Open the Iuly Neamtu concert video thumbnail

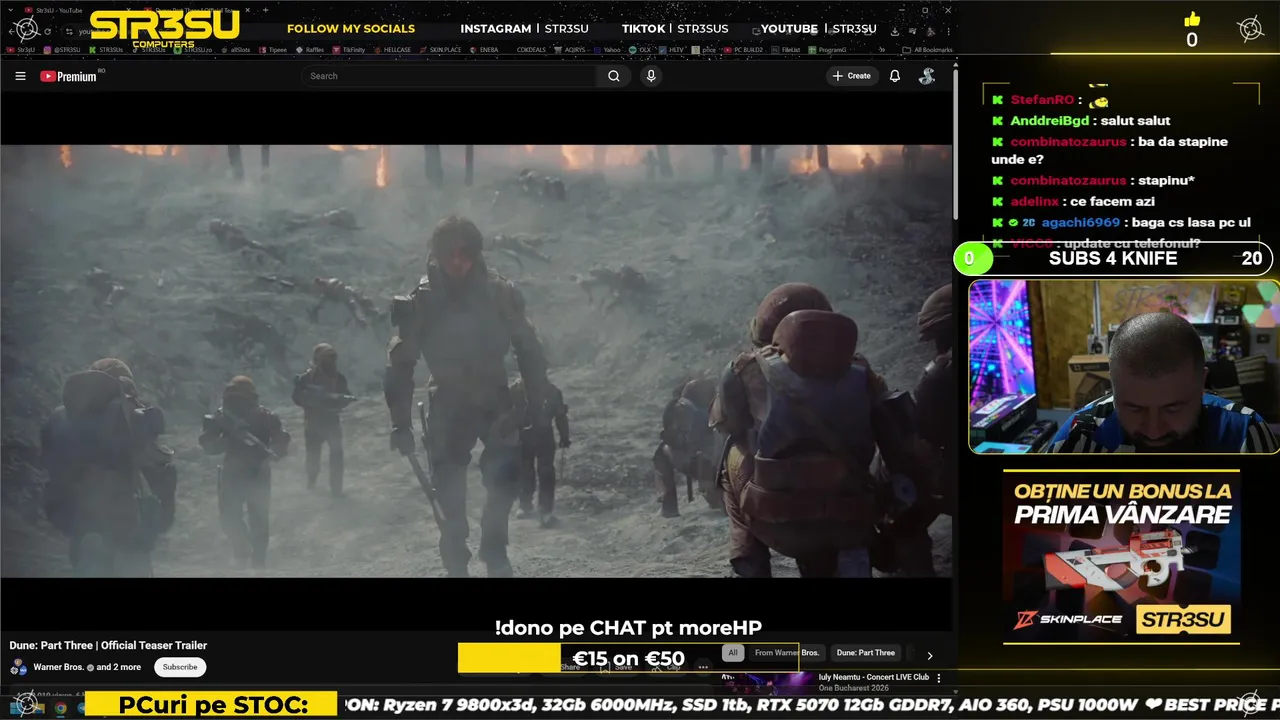[x=768, y=683]
